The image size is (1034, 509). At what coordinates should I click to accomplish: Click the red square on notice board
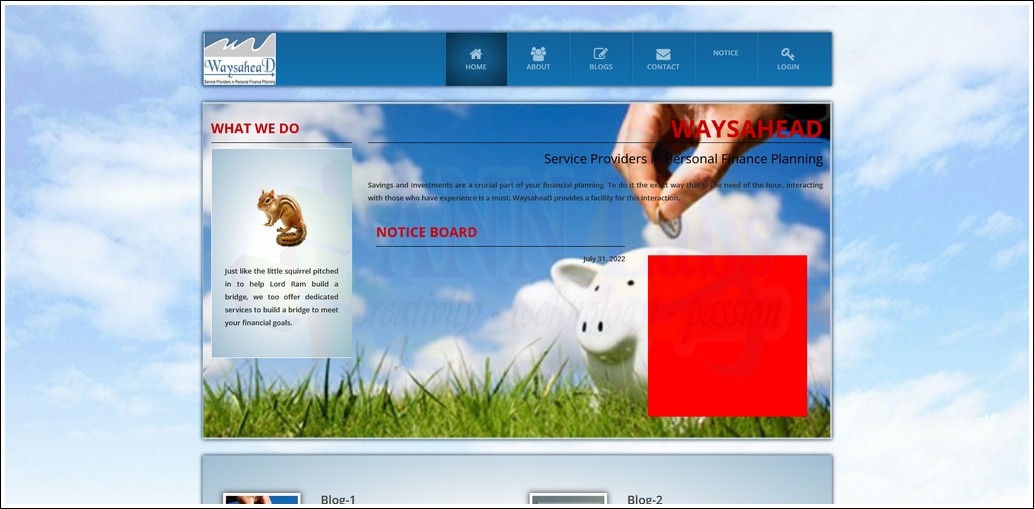pyautogui.click(x=727, y=335)
